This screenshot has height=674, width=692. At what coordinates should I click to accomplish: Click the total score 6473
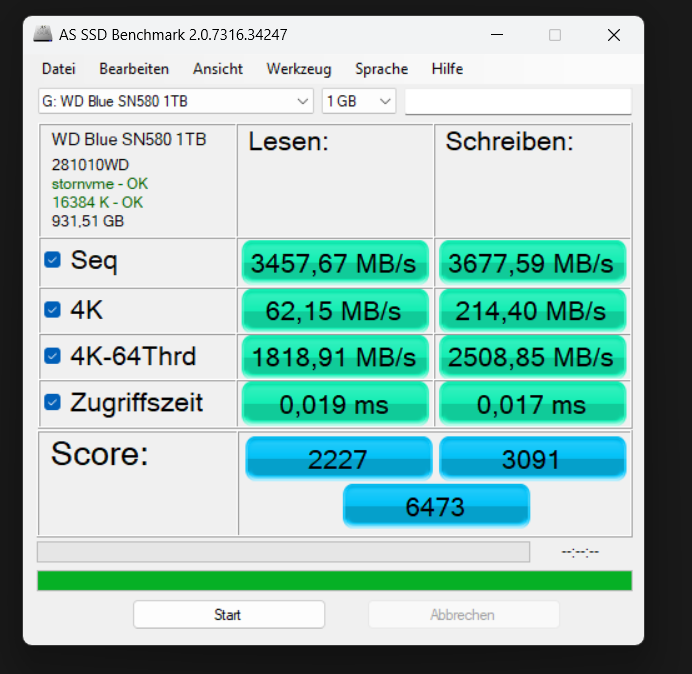[x=436, y=505]
